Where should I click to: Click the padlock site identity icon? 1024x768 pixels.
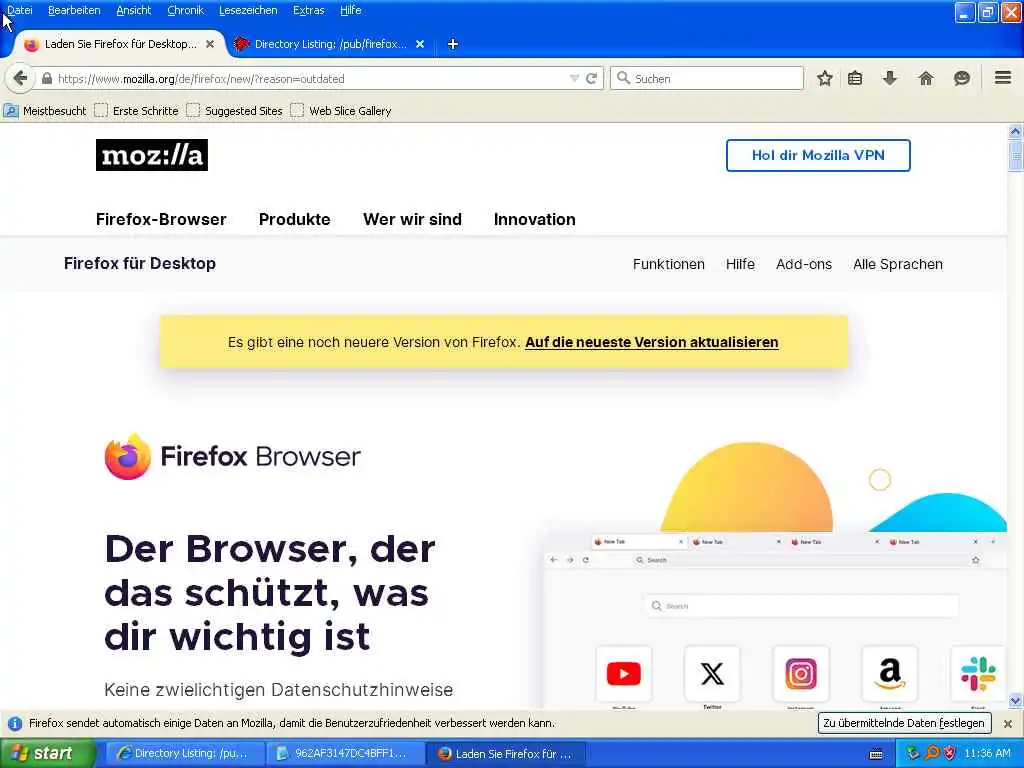point(46,78)
